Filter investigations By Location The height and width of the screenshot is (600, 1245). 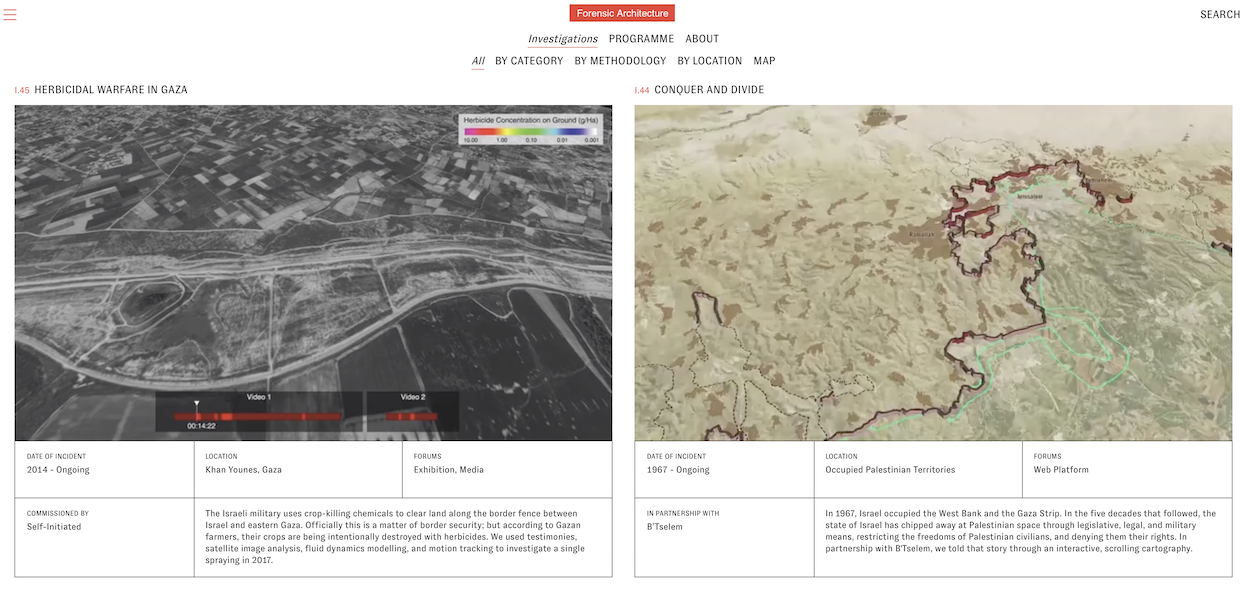click(709, 61)
